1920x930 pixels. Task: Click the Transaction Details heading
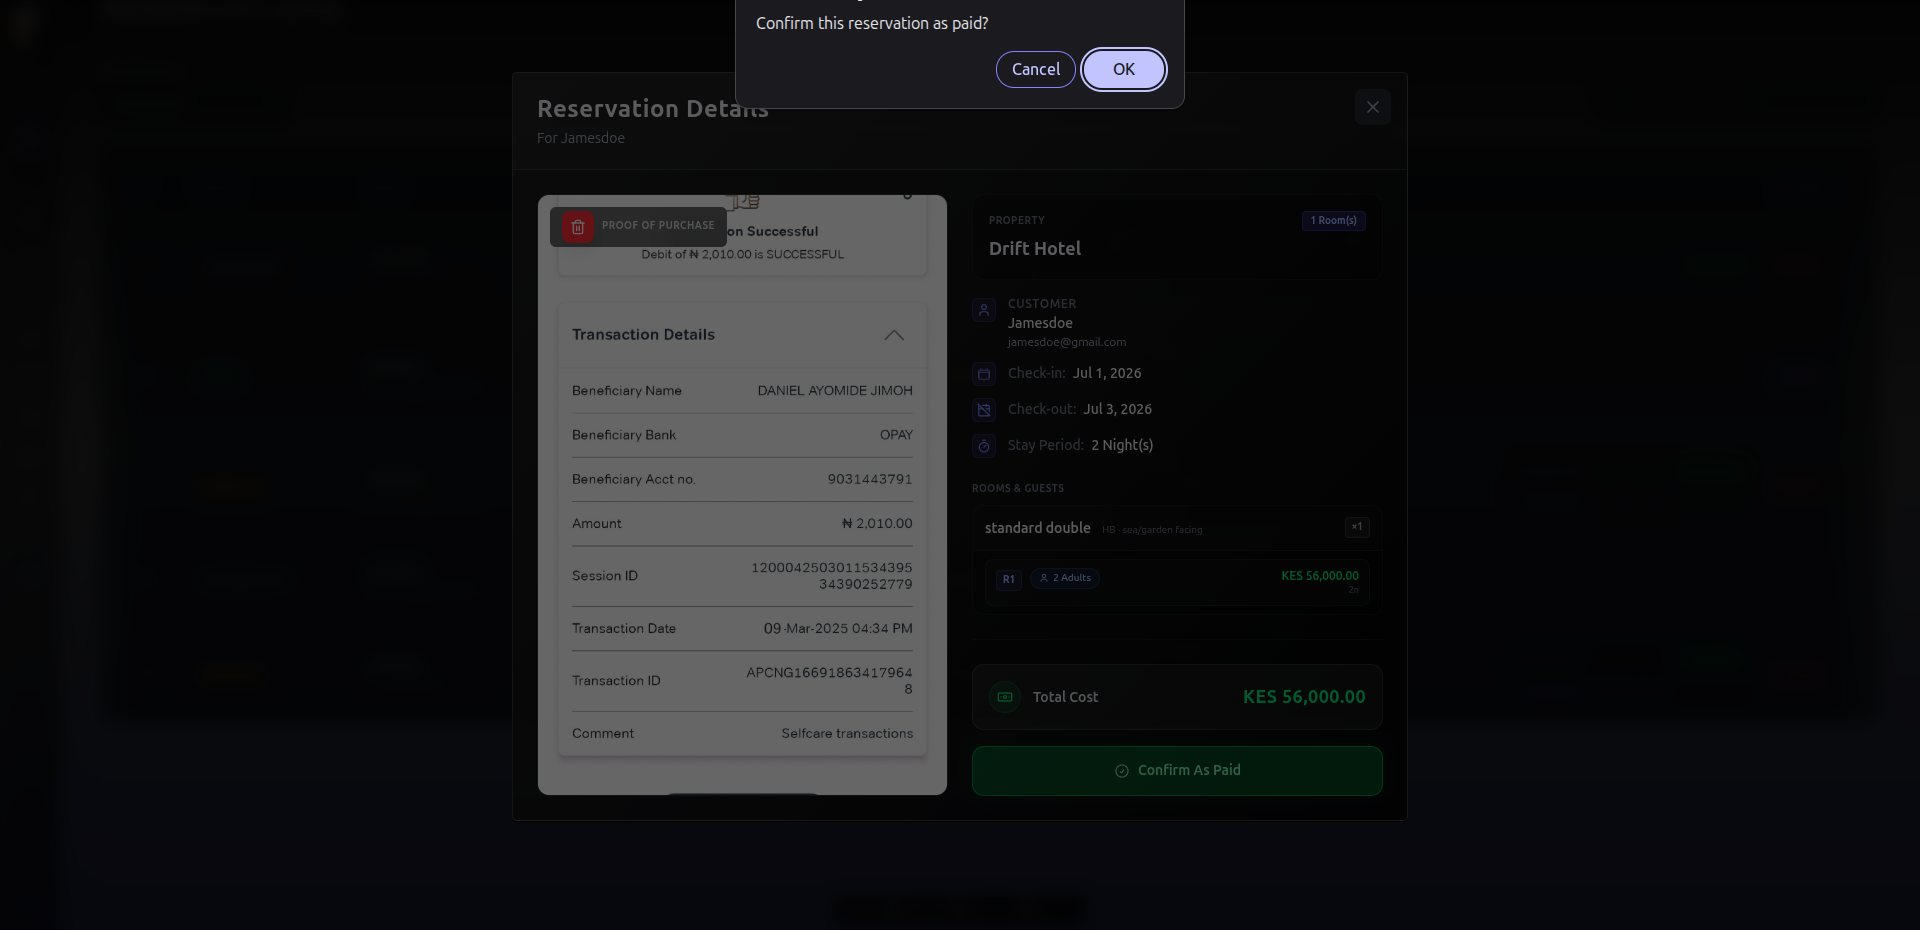click(x=643, y=335)
